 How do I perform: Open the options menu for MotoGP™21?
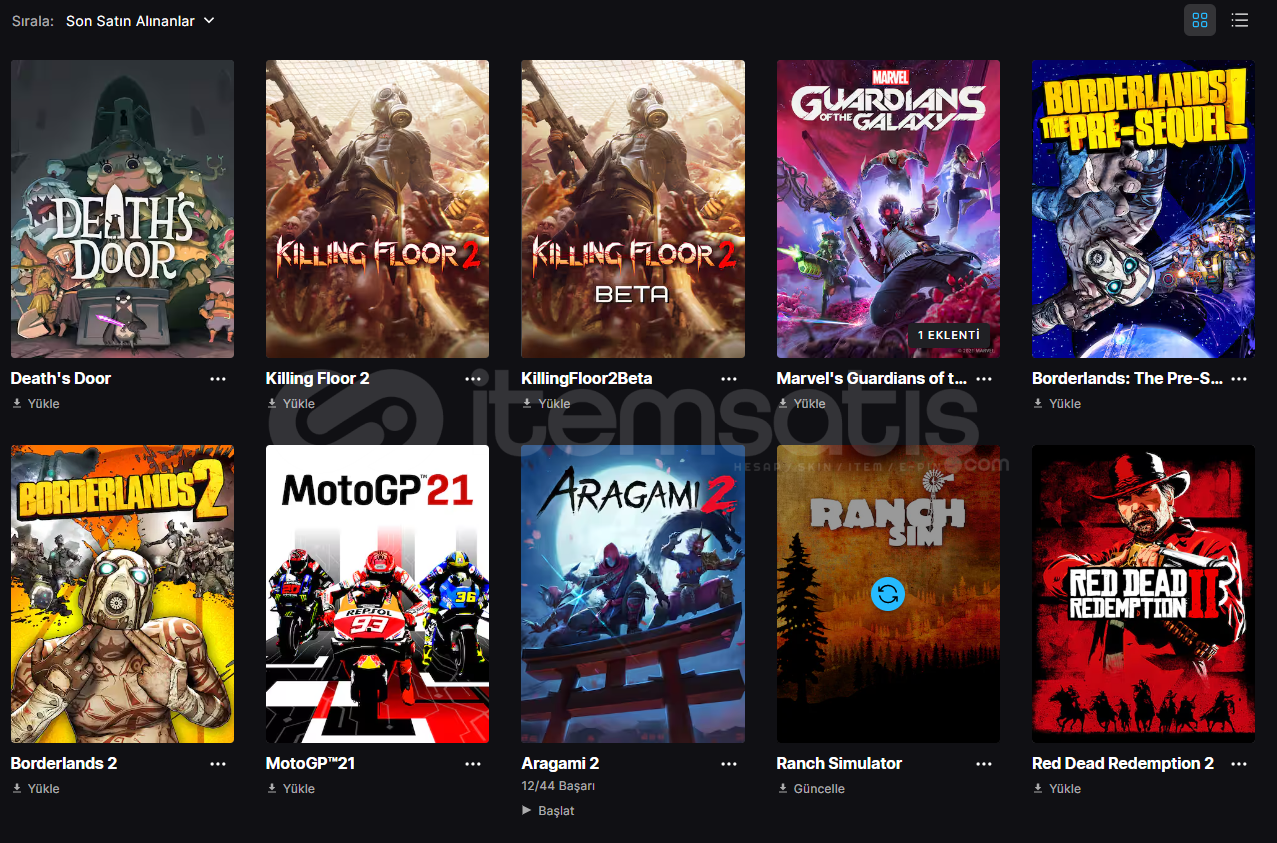(x=474, y=764)
